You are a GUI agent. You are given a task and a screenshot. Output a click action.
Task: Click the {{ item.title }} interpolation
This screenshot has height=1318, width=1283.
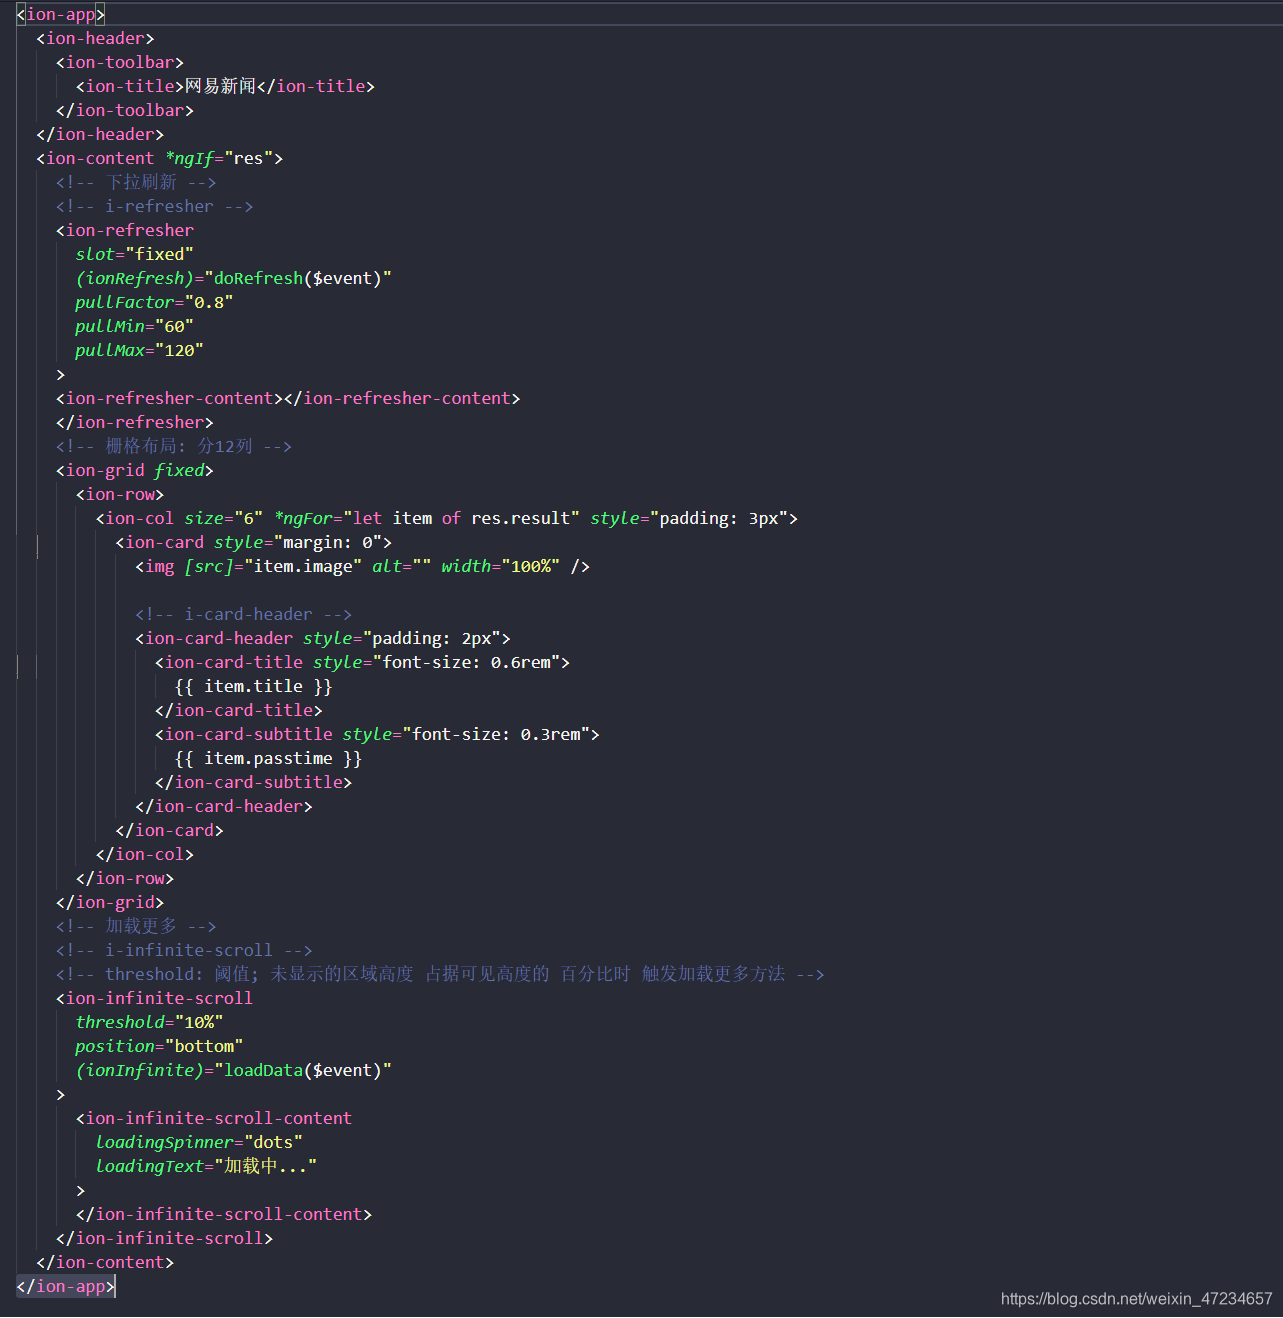tap(253, 686)
